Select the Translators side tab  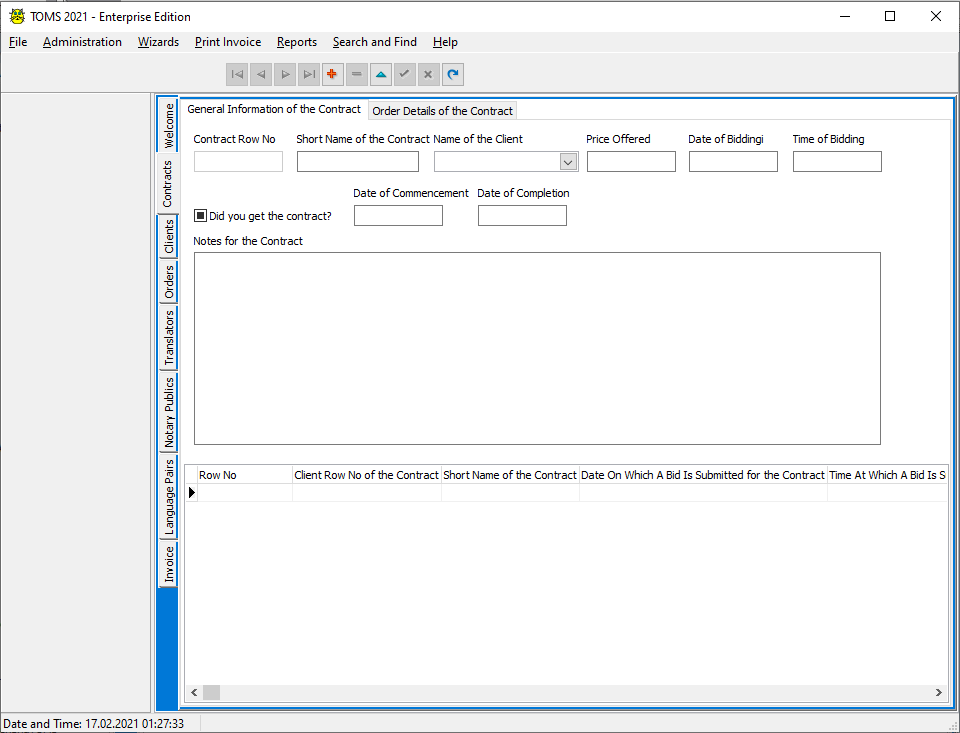169,337
